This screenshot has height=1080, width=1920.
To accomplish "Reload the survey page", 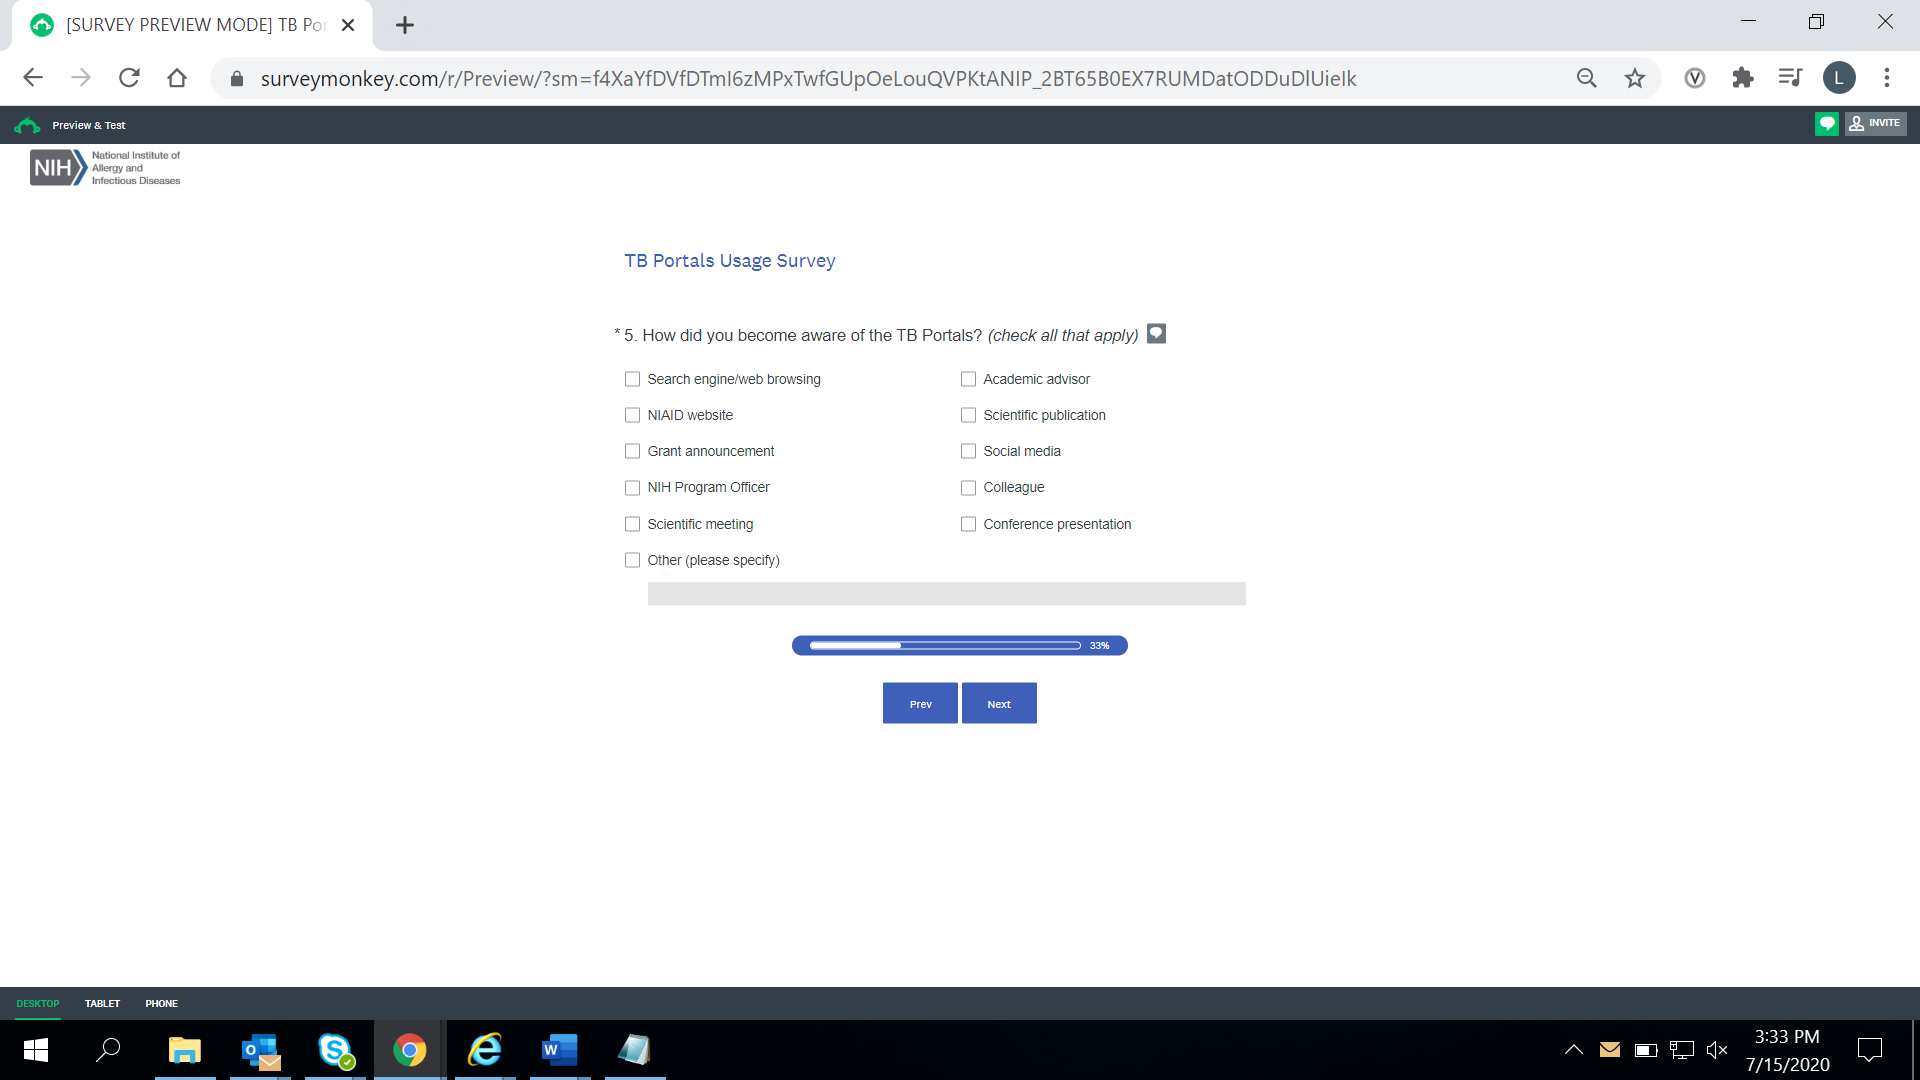I will [129, 78].
